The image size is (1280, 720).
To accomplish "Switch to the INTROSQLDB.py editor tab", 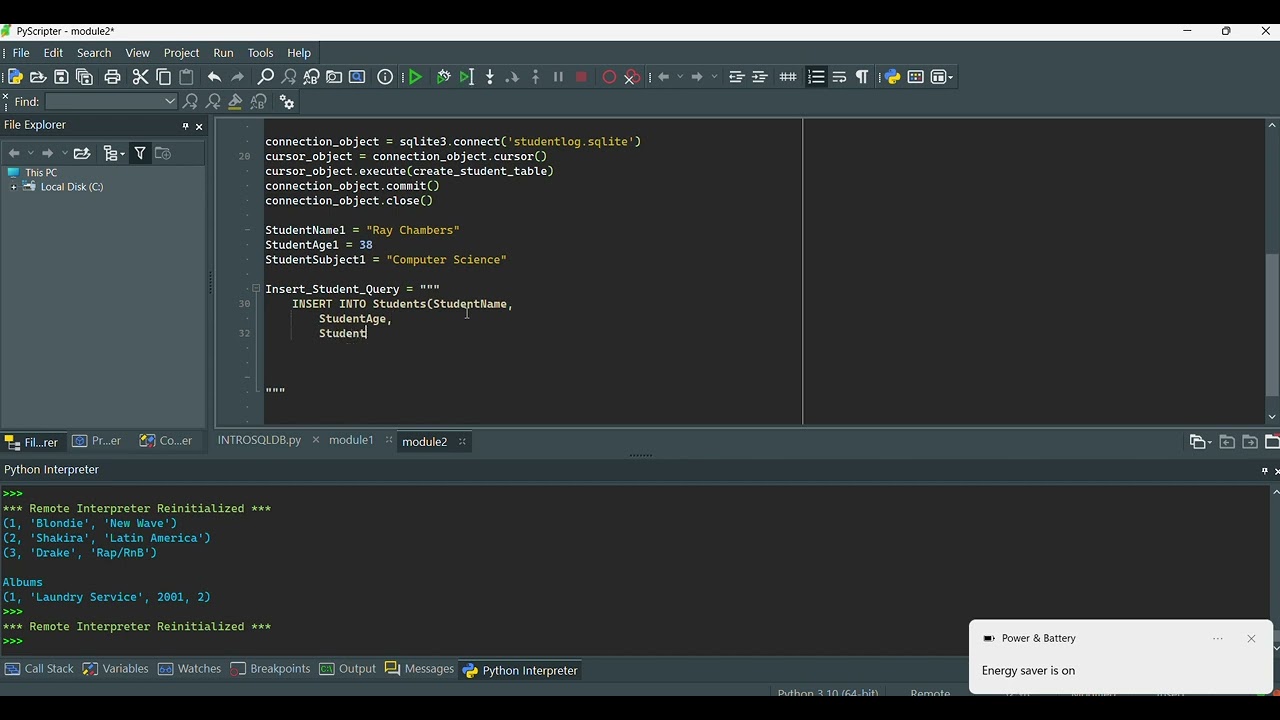I will click(x=259, y=441).
